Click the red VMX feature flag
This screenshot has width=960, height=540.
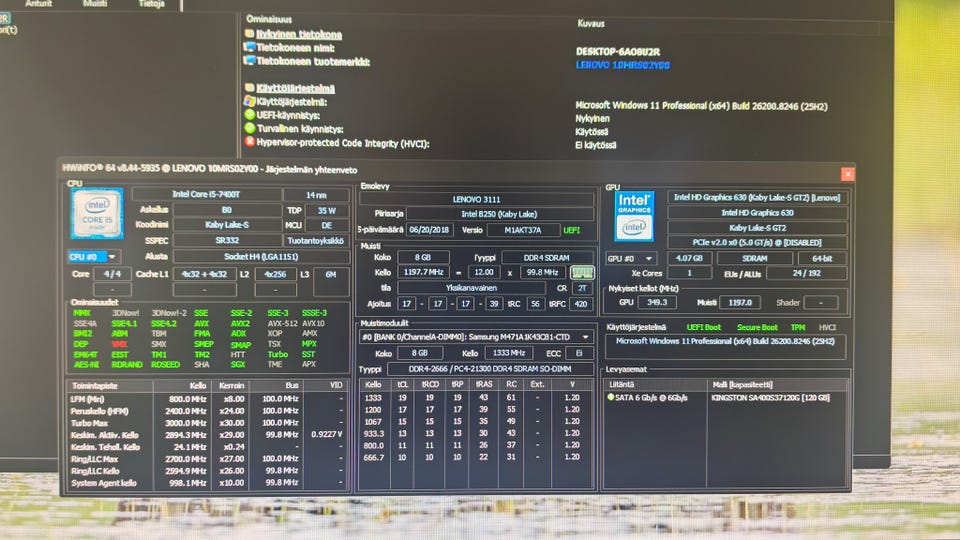pos(119,344)
